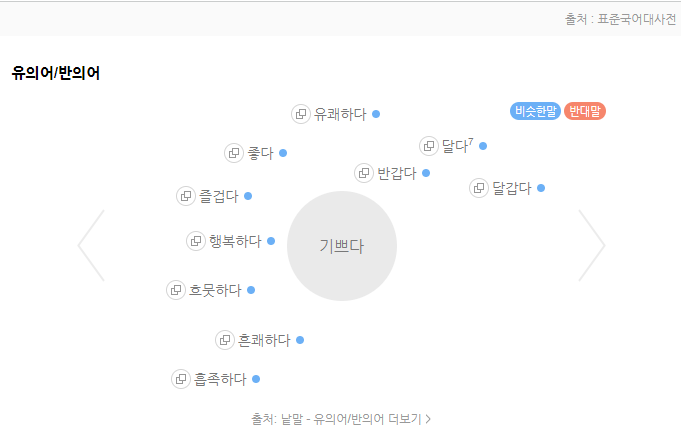Click the copy icon beside 유쾌하다
Image resolution: width=681 pixels, height=445 pixels.
coord(301,114)
